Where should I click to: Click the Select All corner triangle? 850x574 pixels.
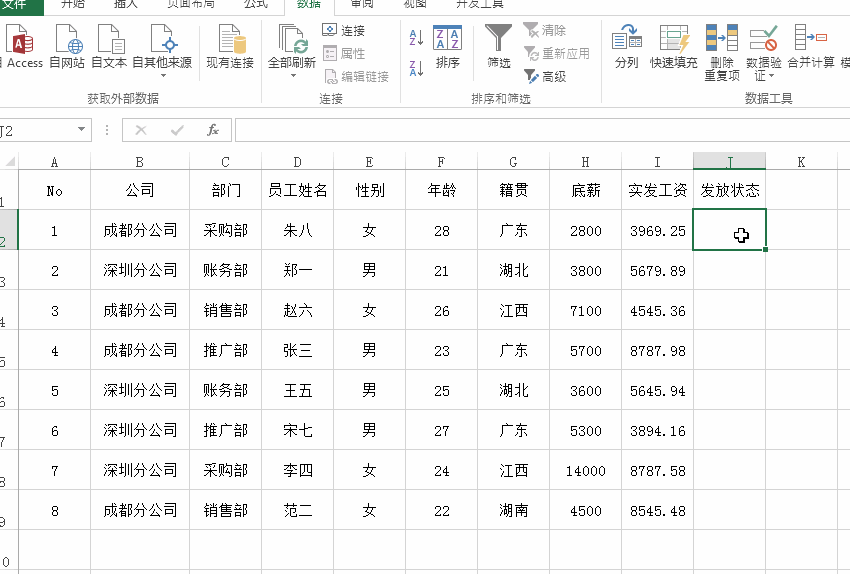click(x=10, y=162)
